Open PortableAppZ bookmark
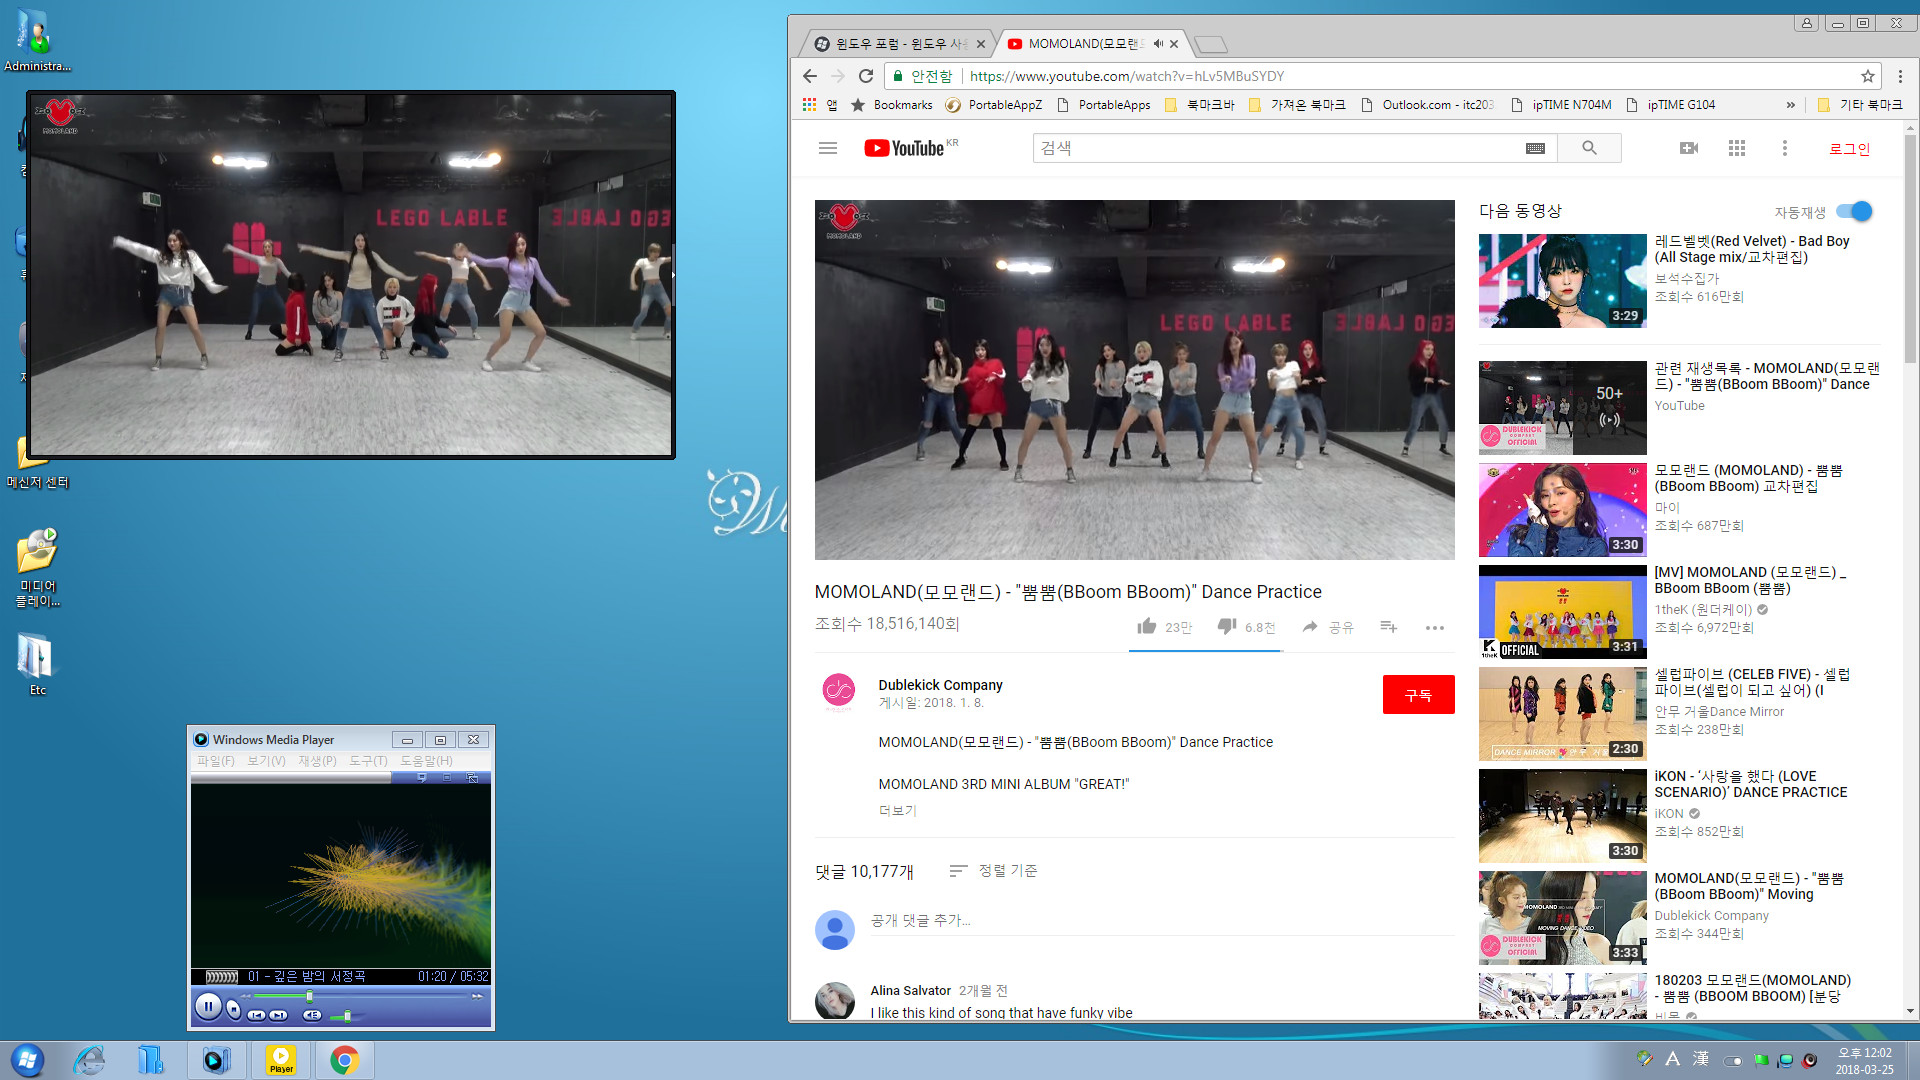Screen dimensions: 1920x1080 point(994,105)
